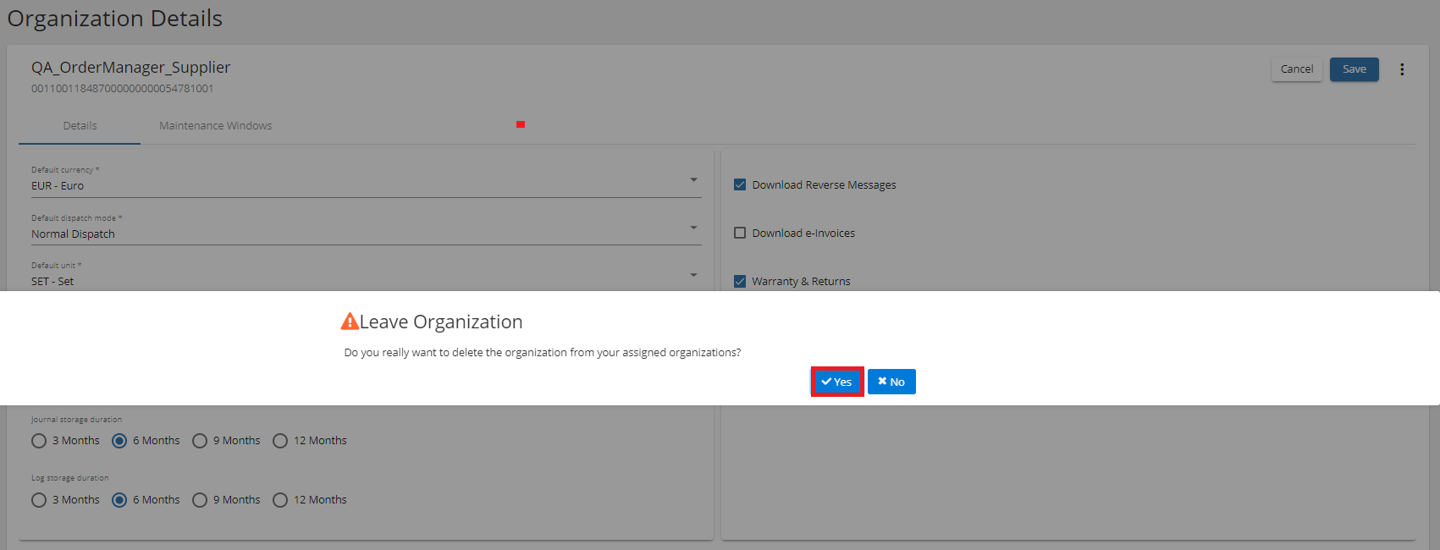Viewport: 1440px width, 550px height.
Task: Toggle the Warranty & Returns checkbox
Action: coord(740,281)
